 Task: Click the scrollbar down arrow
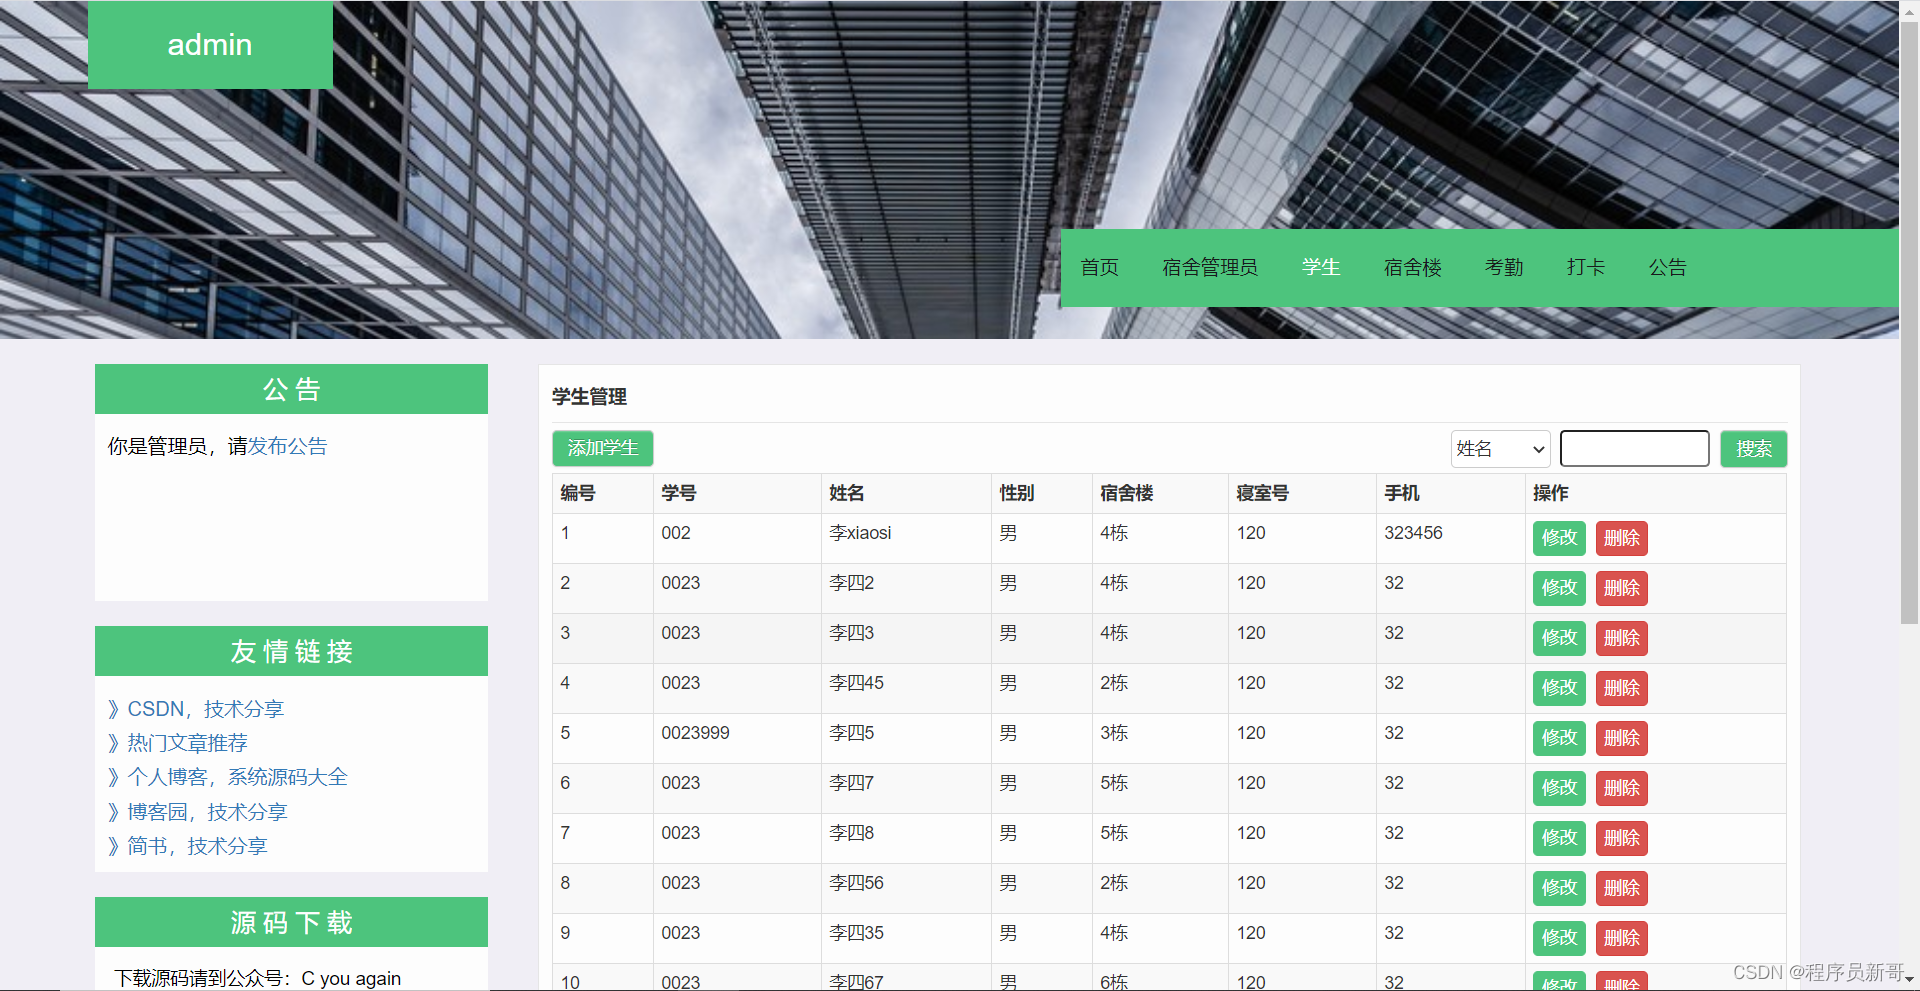tap(1909, 982)
